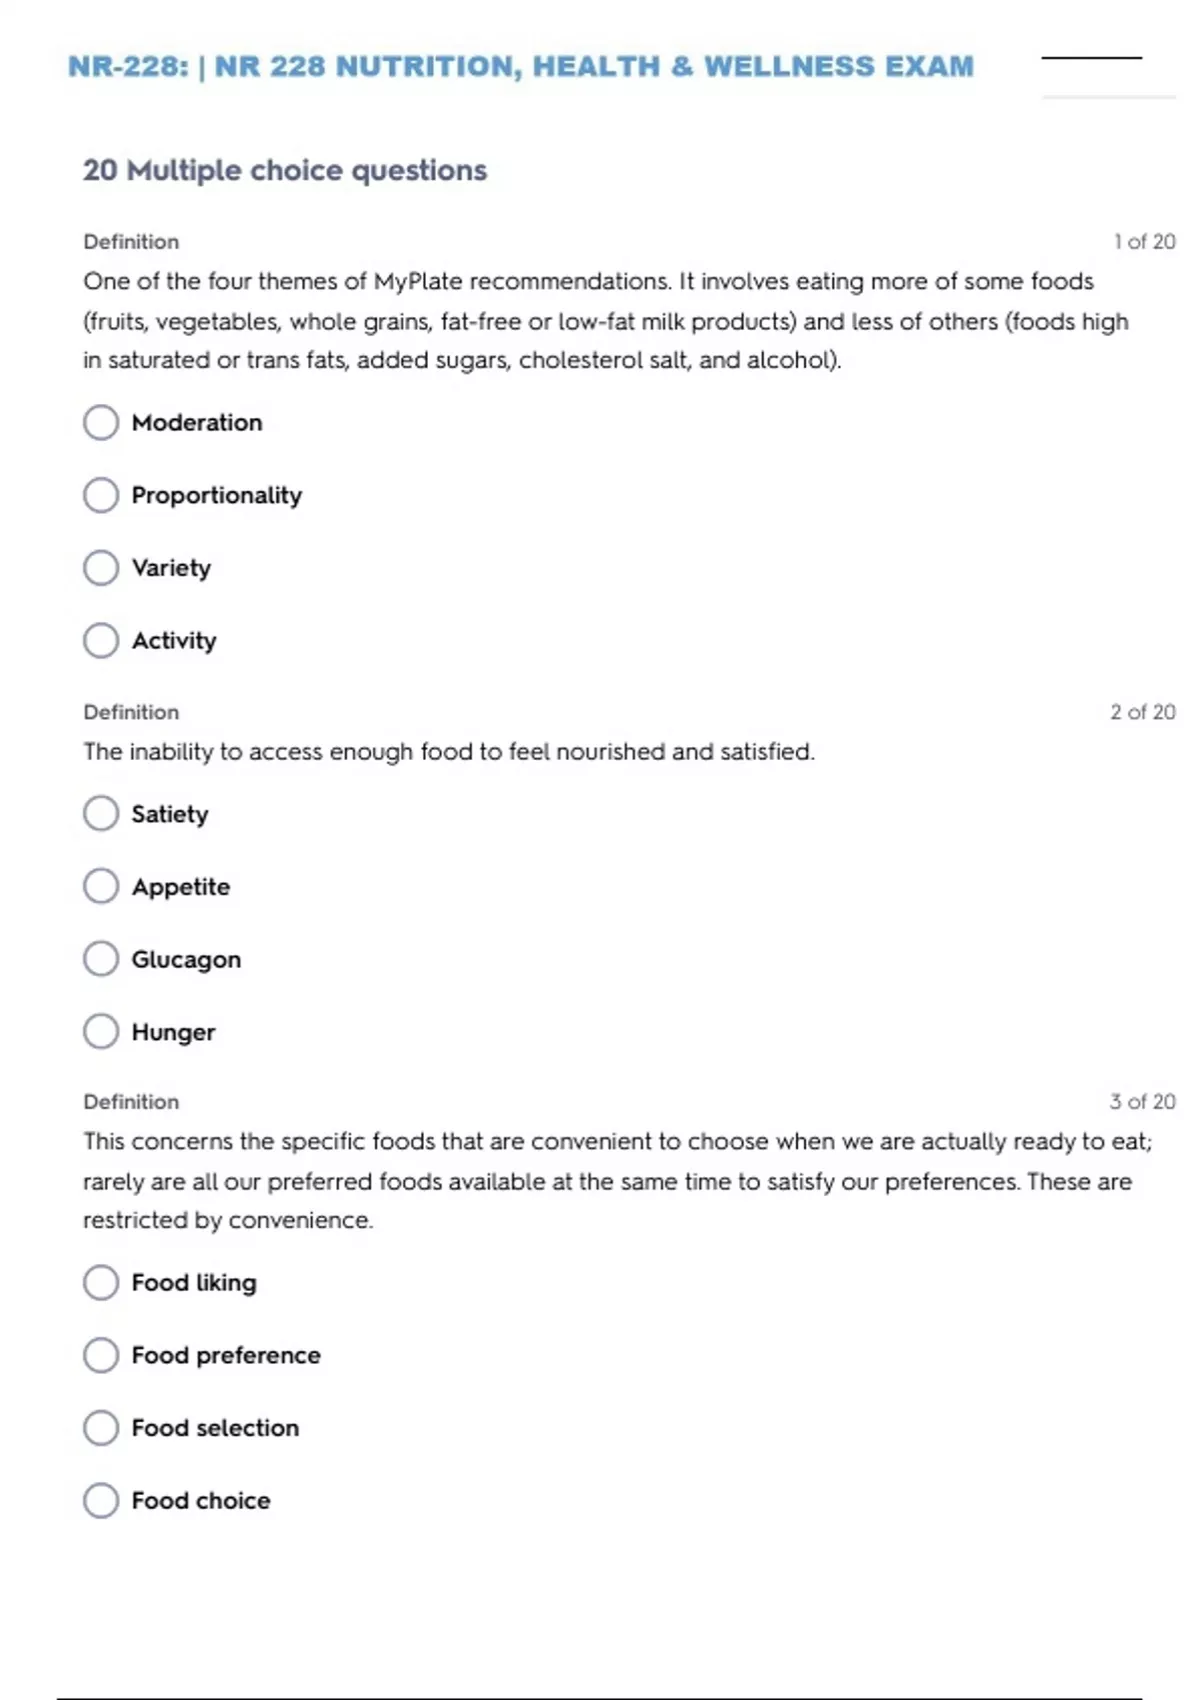The height and width of the screenshot is (1700, 1200).
Task: Click the definition about convenient foods
Action: click(x=617, y=1181)
